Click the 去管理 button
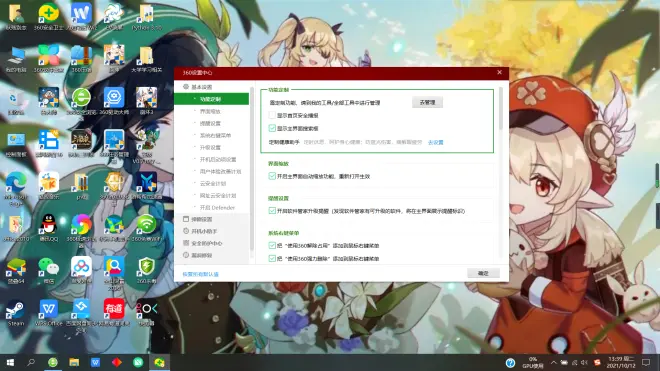 point(427,102)
